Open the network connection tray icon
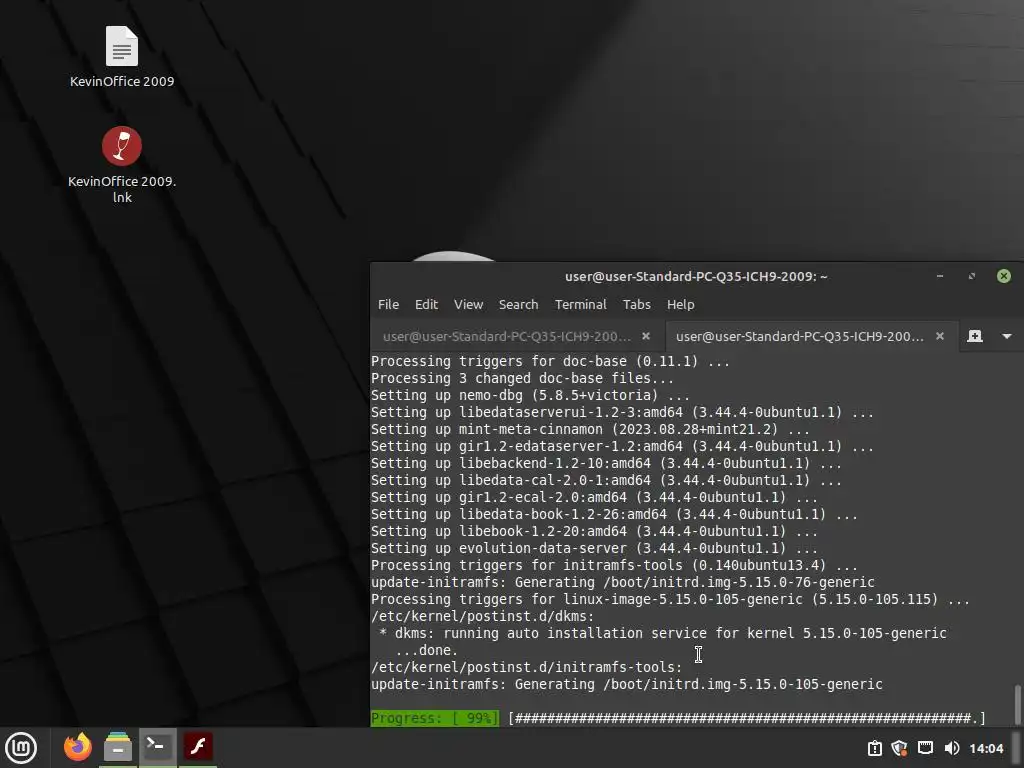The width and height of the screenshot is (1024, 768). click(925, 748)
